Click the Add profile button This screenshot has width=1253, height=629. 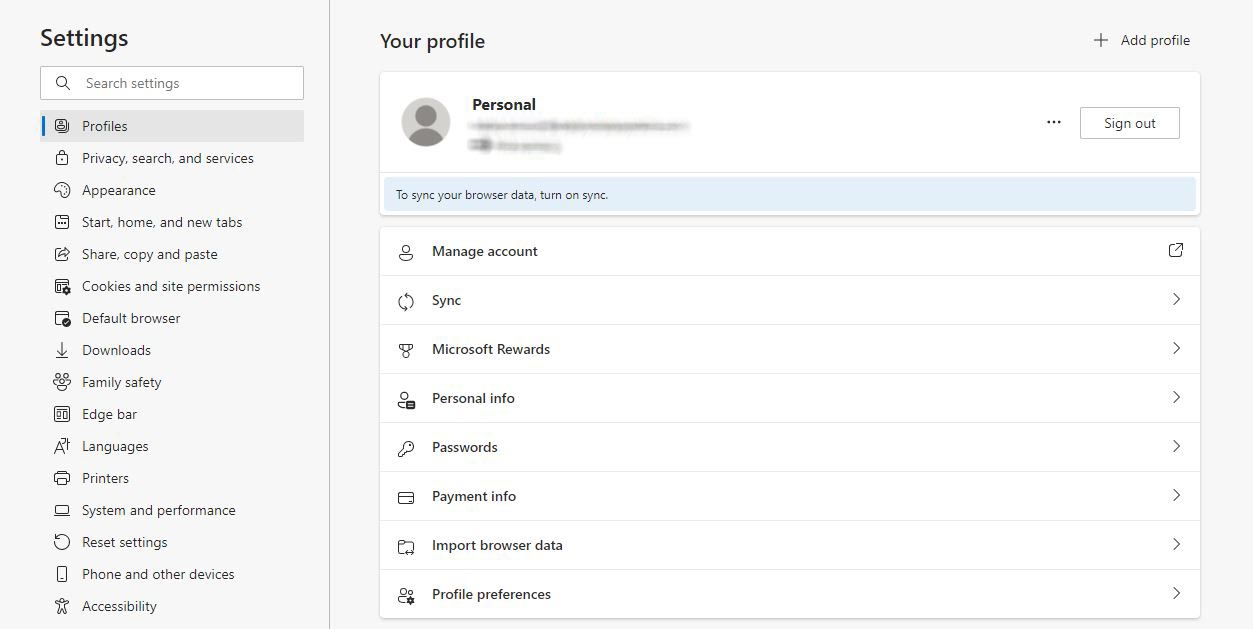(1141, 40)
